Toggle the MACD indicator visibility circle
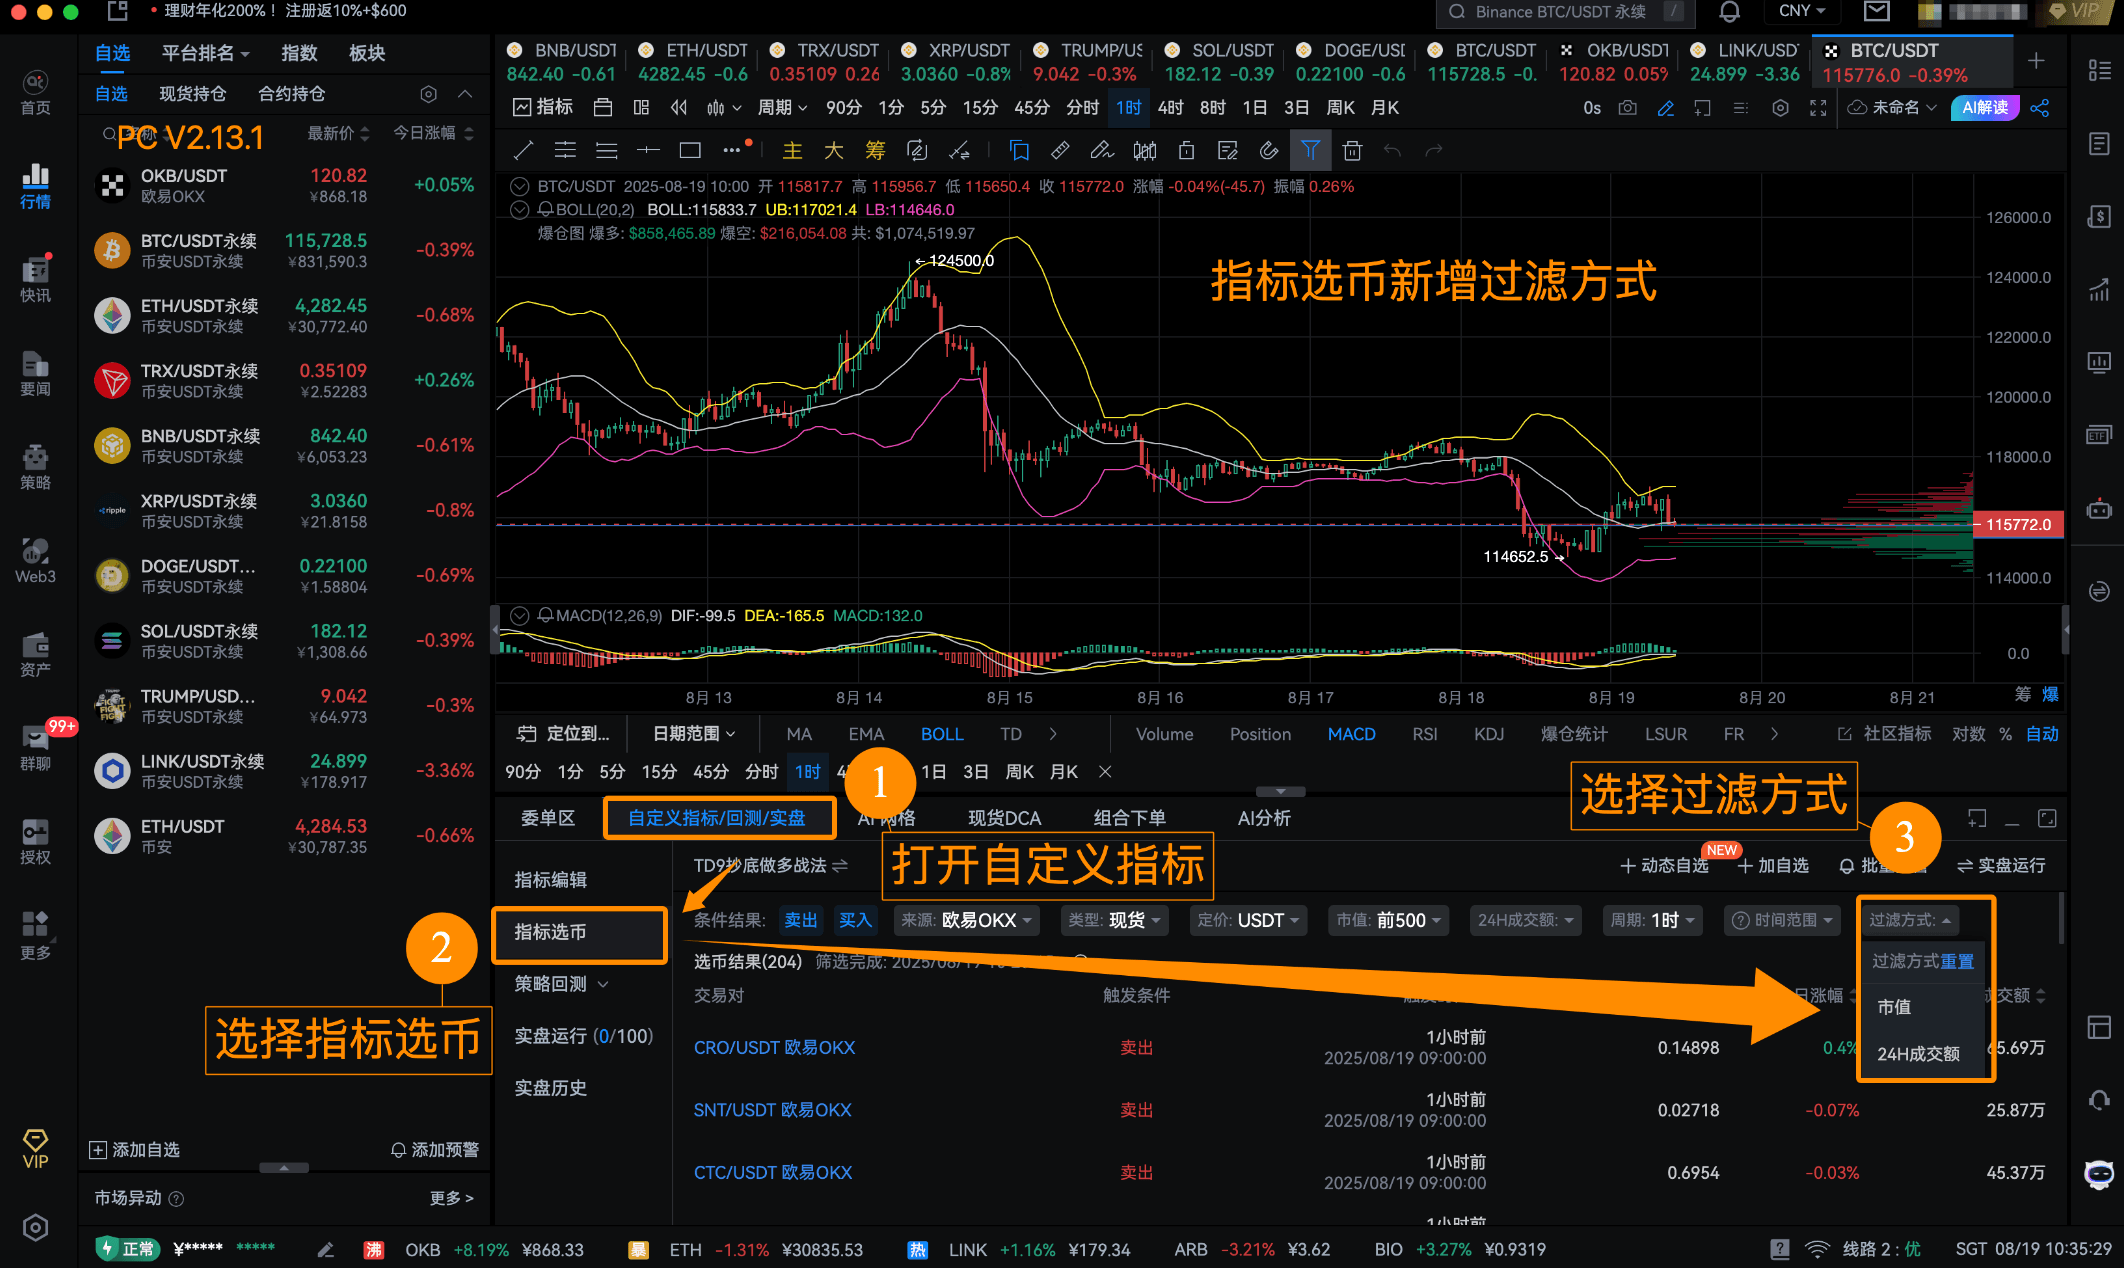The image size is (2124, 1268). coord(519,616)
